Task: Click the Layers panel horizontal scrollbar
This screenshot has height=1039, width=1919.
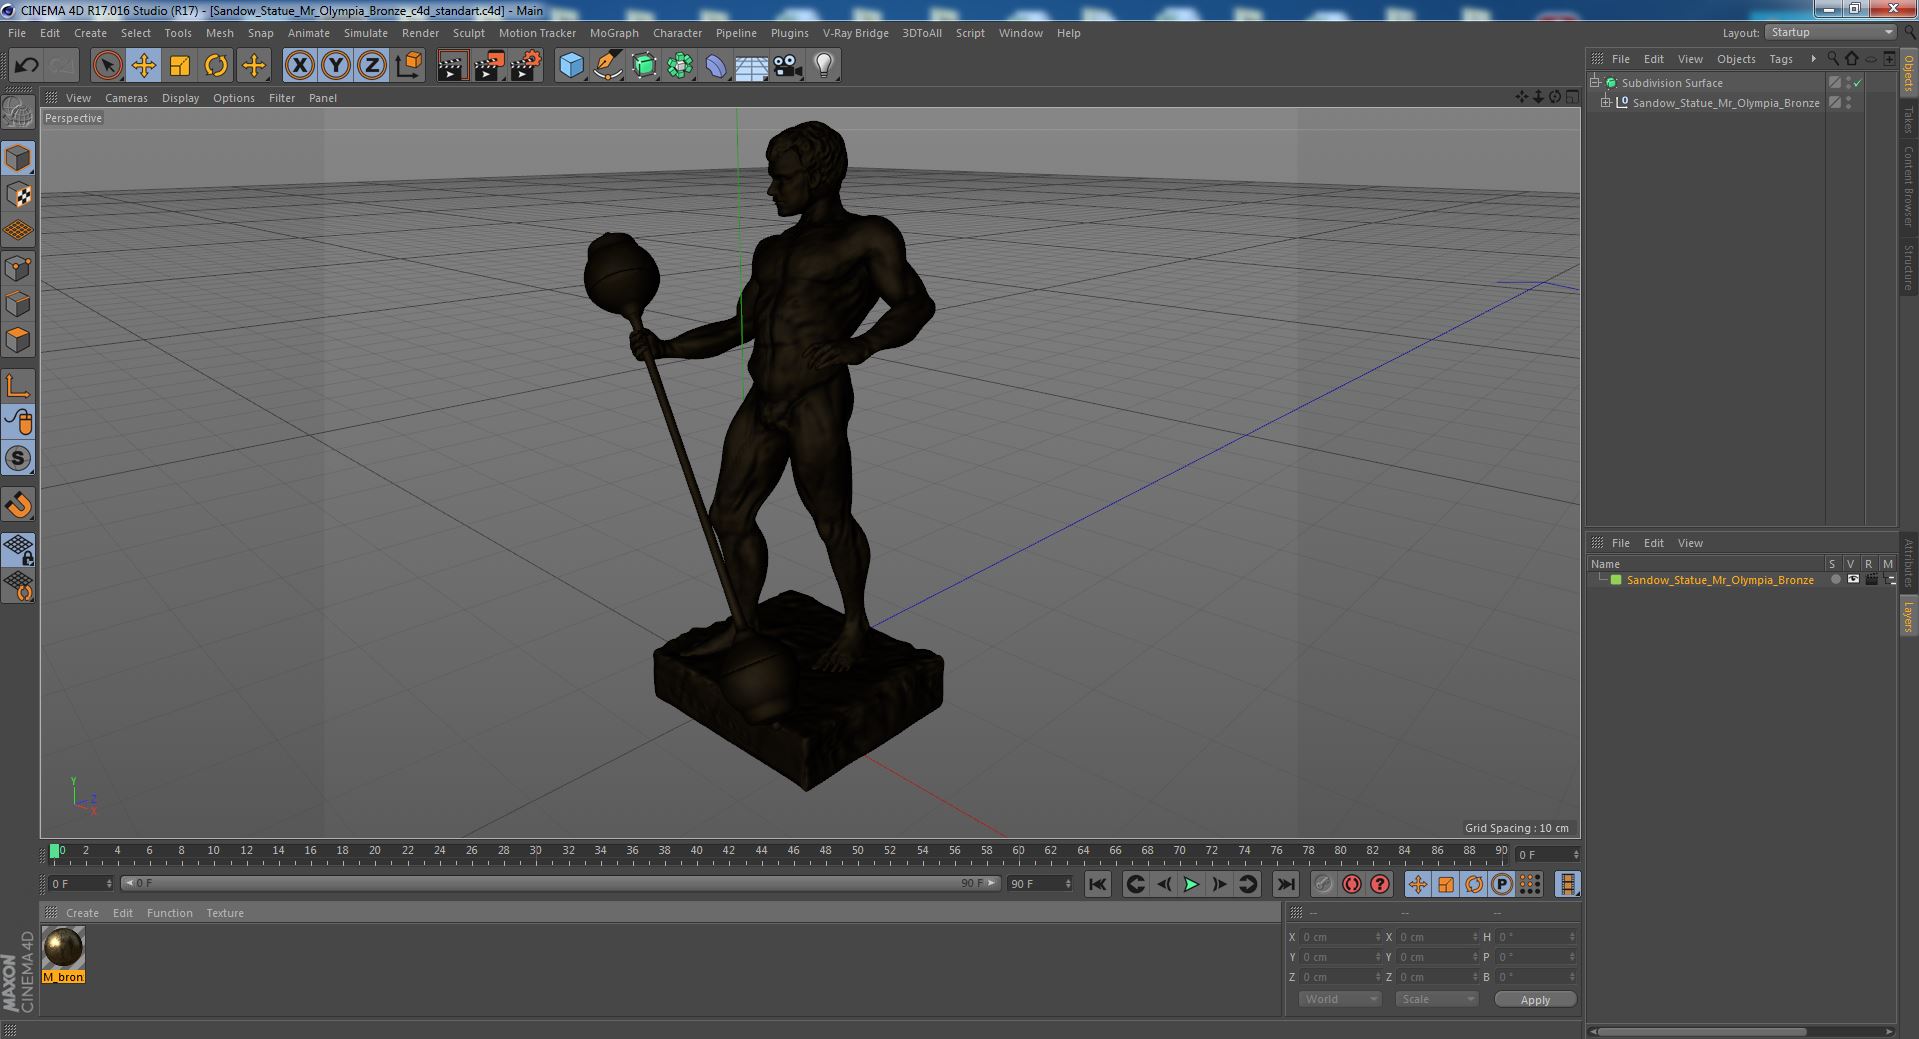Action: click(x=1700, y=1031)
